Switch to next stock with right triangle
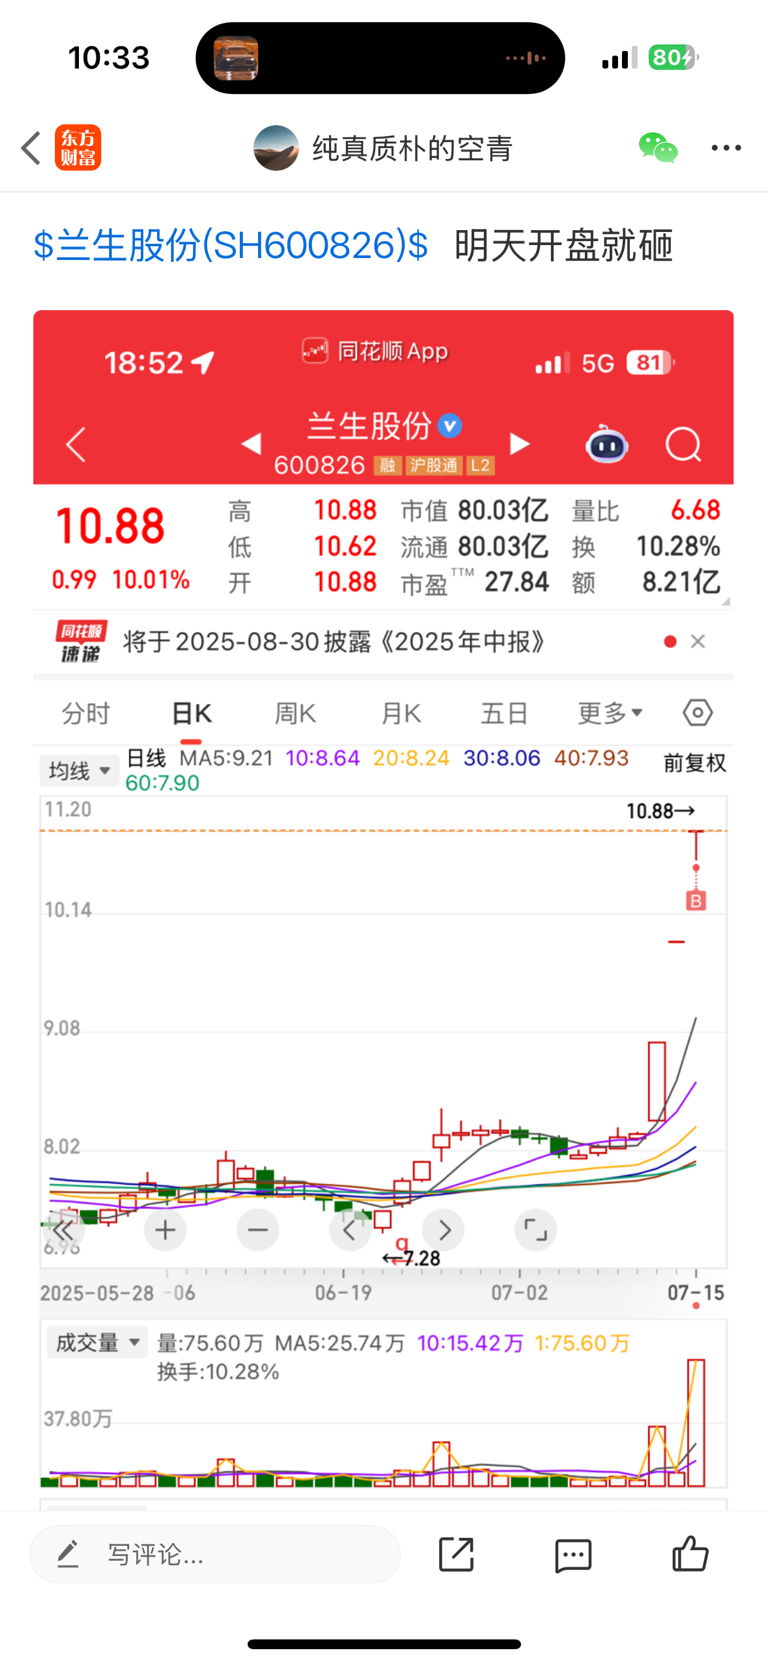 click(520, 443)
